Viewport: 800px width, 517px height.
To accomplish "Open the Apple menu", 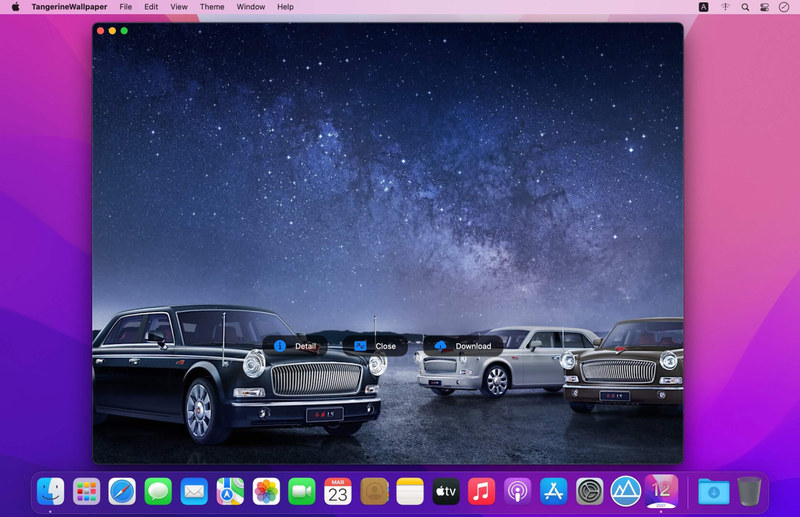I will [x=15, y=7].
